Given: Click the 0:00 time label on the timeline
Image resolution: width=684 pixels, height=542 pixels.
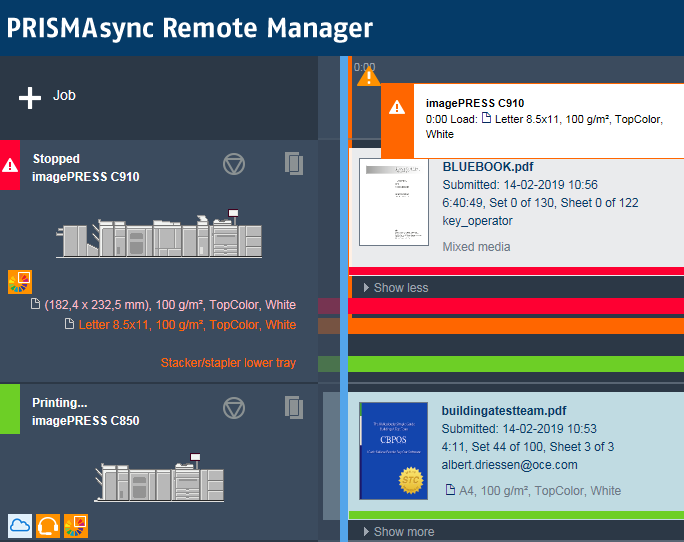Looking at the screenshot, I should coord(364,67).
